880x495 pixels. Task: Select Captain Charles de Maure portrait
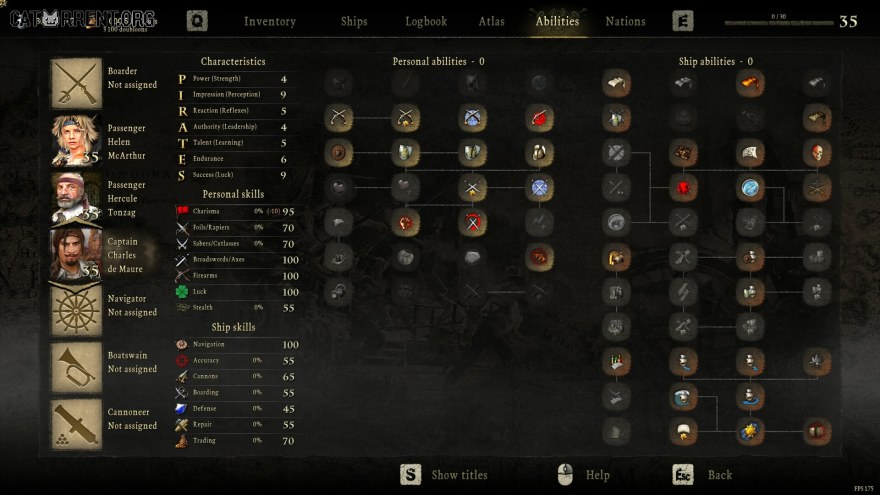[x=76, y=254]
